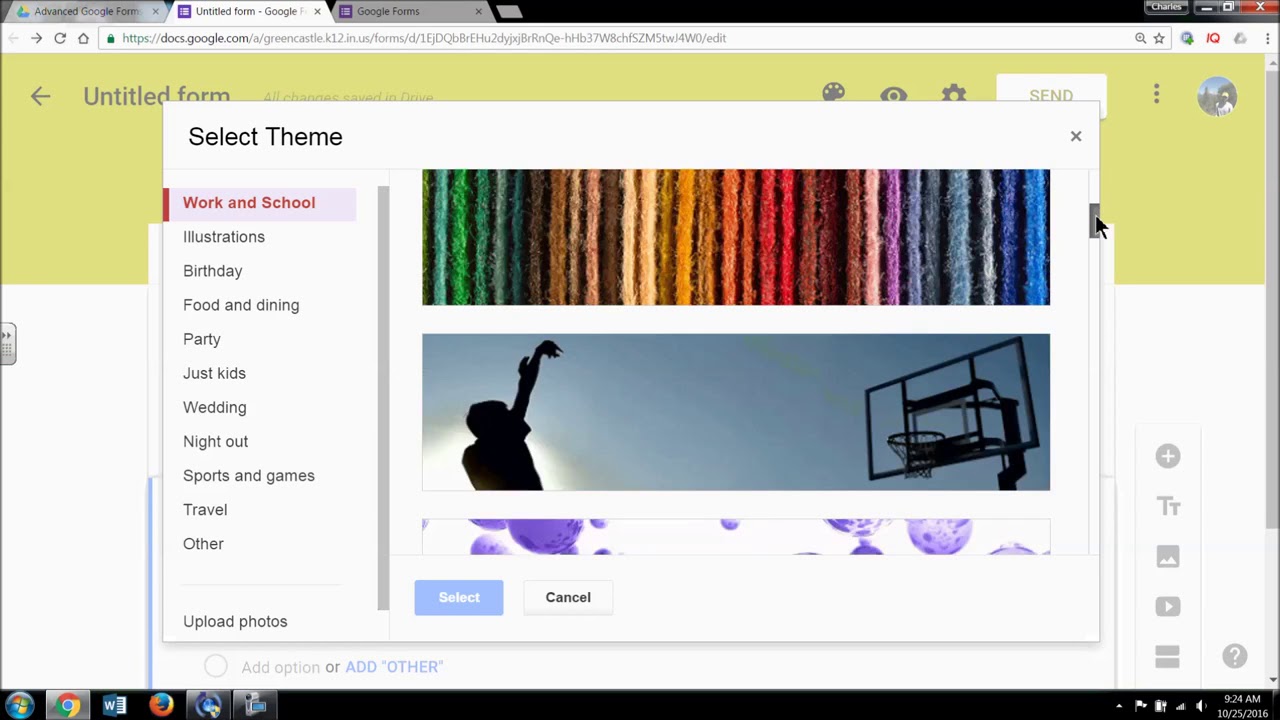Open Firefox from the taskbar
This screenshot has width=1280, height=720.
(161, 705)
